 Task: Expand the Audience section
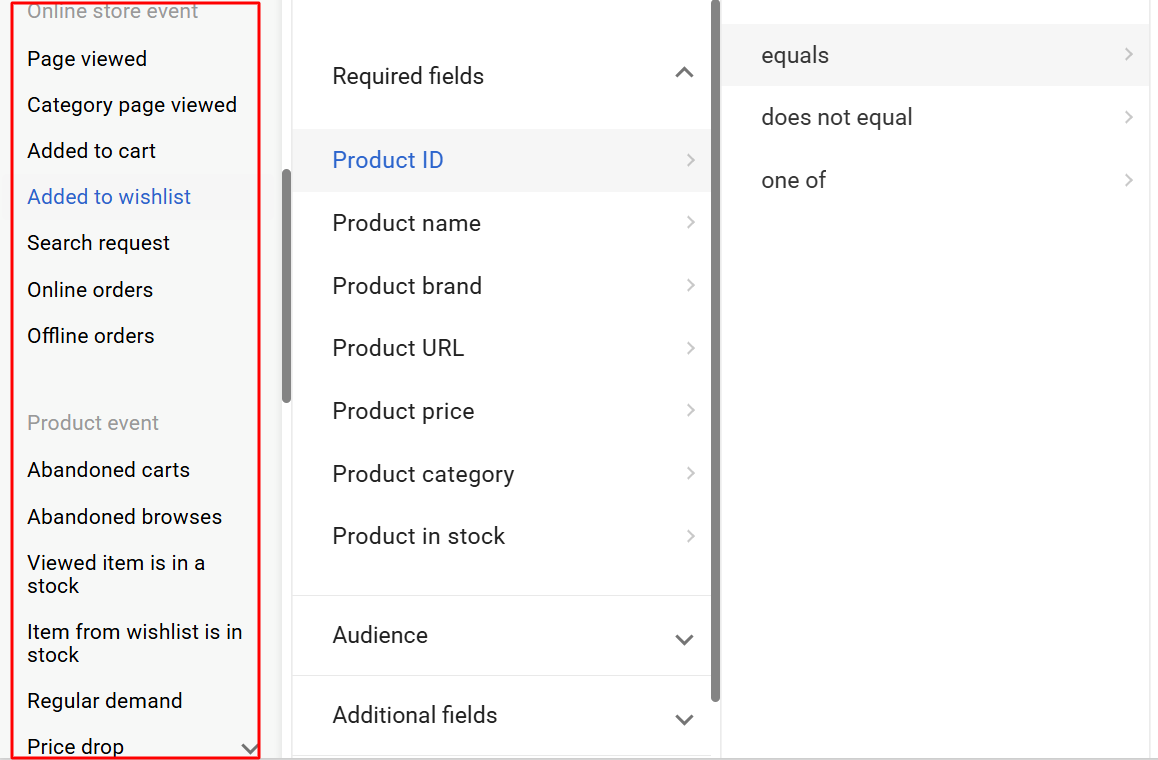(x=684, y=639)
